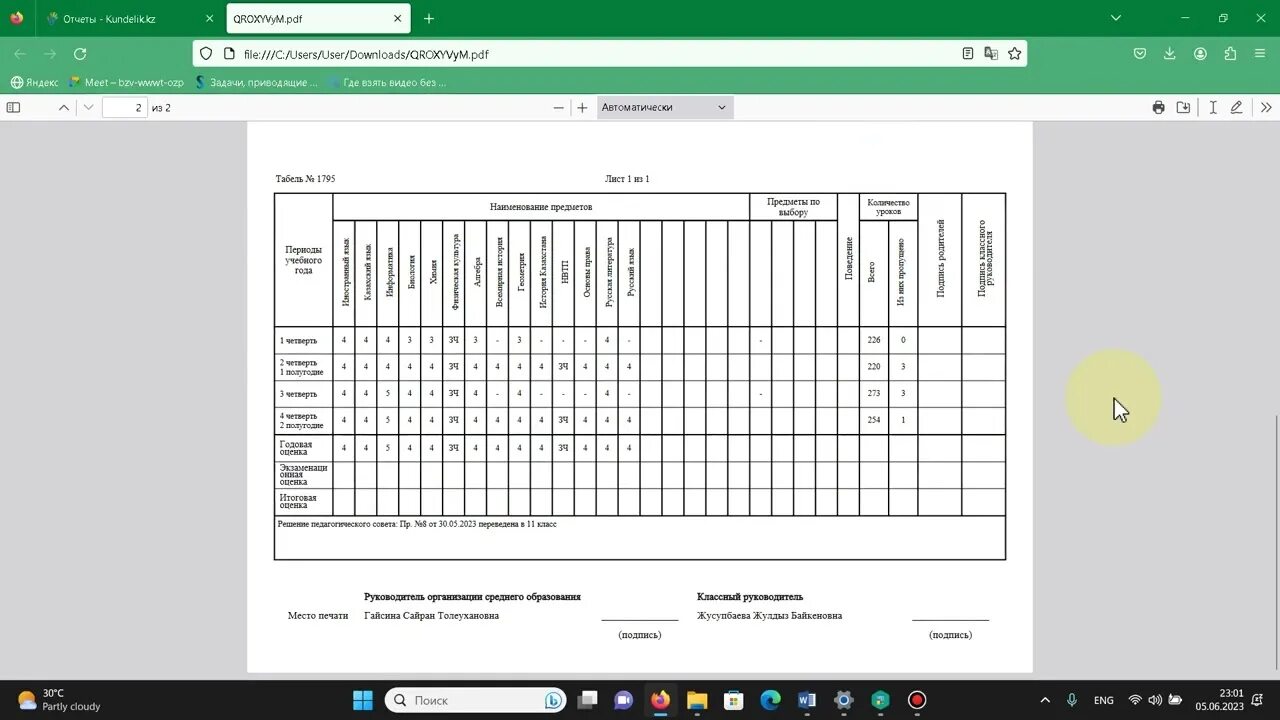Viewport: 1280px width, 720px height.
Task: Open the Автоматически zoom dropdown
Action: (665, 107)
